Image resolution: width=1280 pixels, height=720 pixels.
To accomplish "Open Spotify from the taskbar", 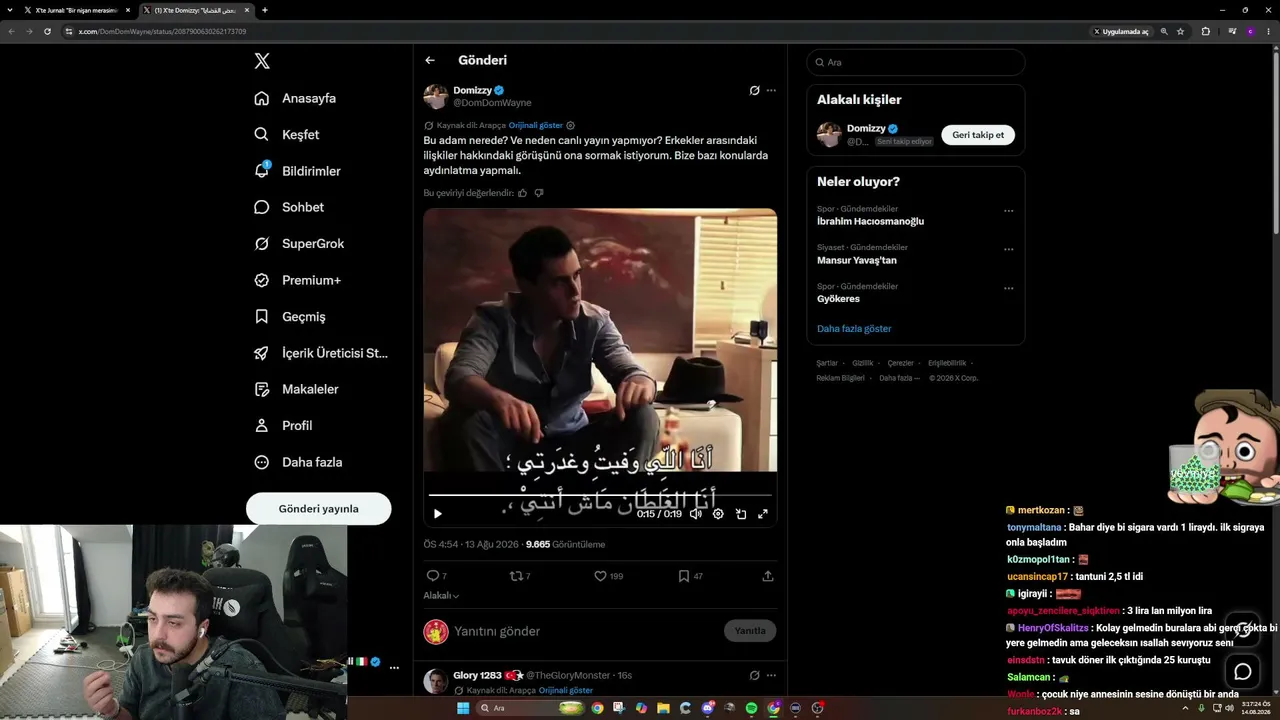I will [751, 708].
